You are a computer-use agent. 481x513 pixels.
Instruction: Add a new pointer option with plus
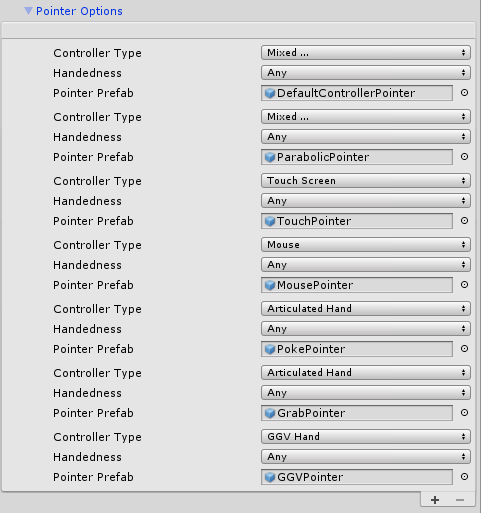coord(435,500)
